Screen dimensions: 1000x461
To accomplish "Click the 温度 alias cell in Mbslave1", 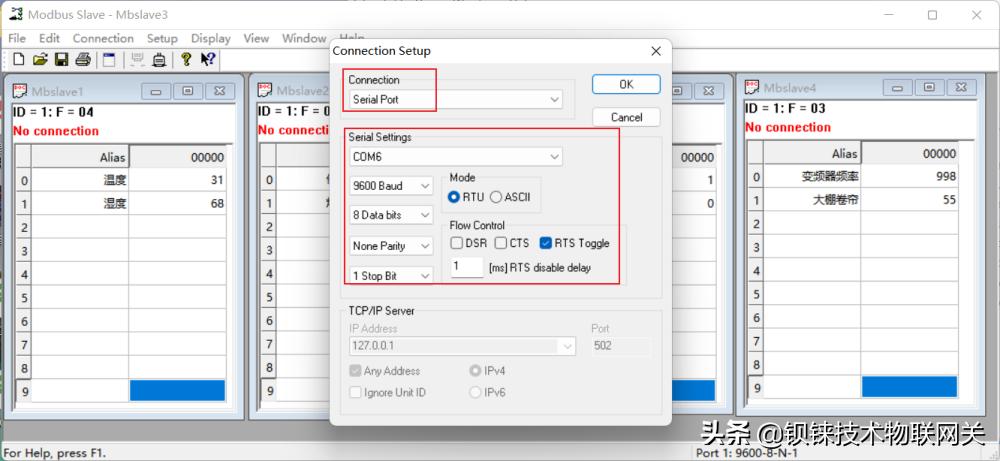I will pos(80,180).
